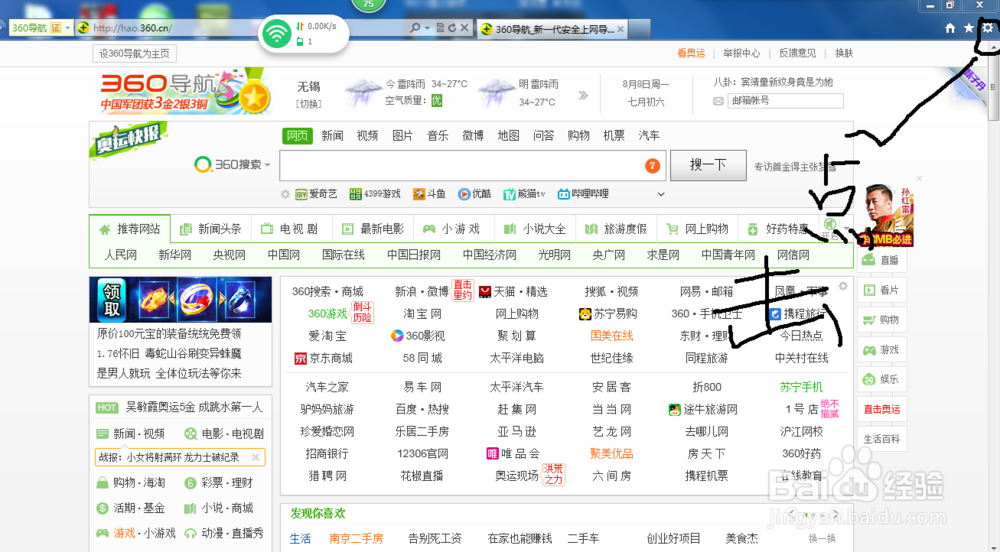Open the 4399游戏 quick link

(375, 194)
